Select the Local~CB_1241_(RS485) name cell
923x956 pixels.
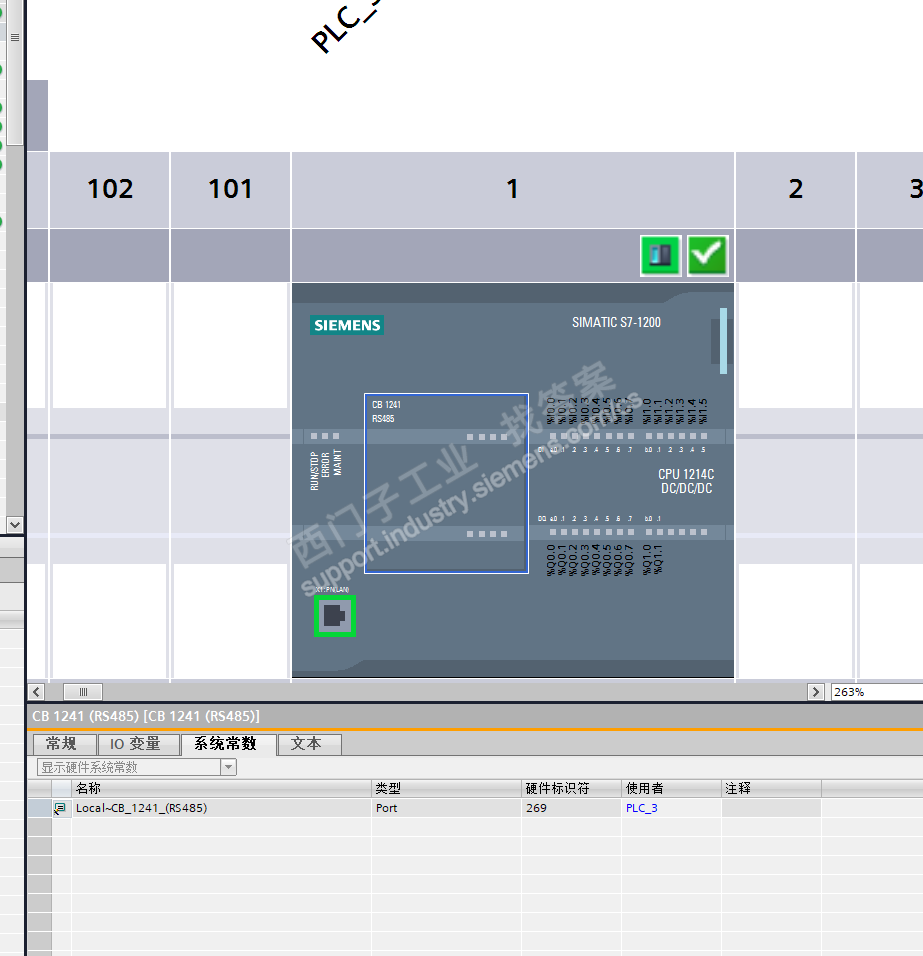[x=221, y=808]
